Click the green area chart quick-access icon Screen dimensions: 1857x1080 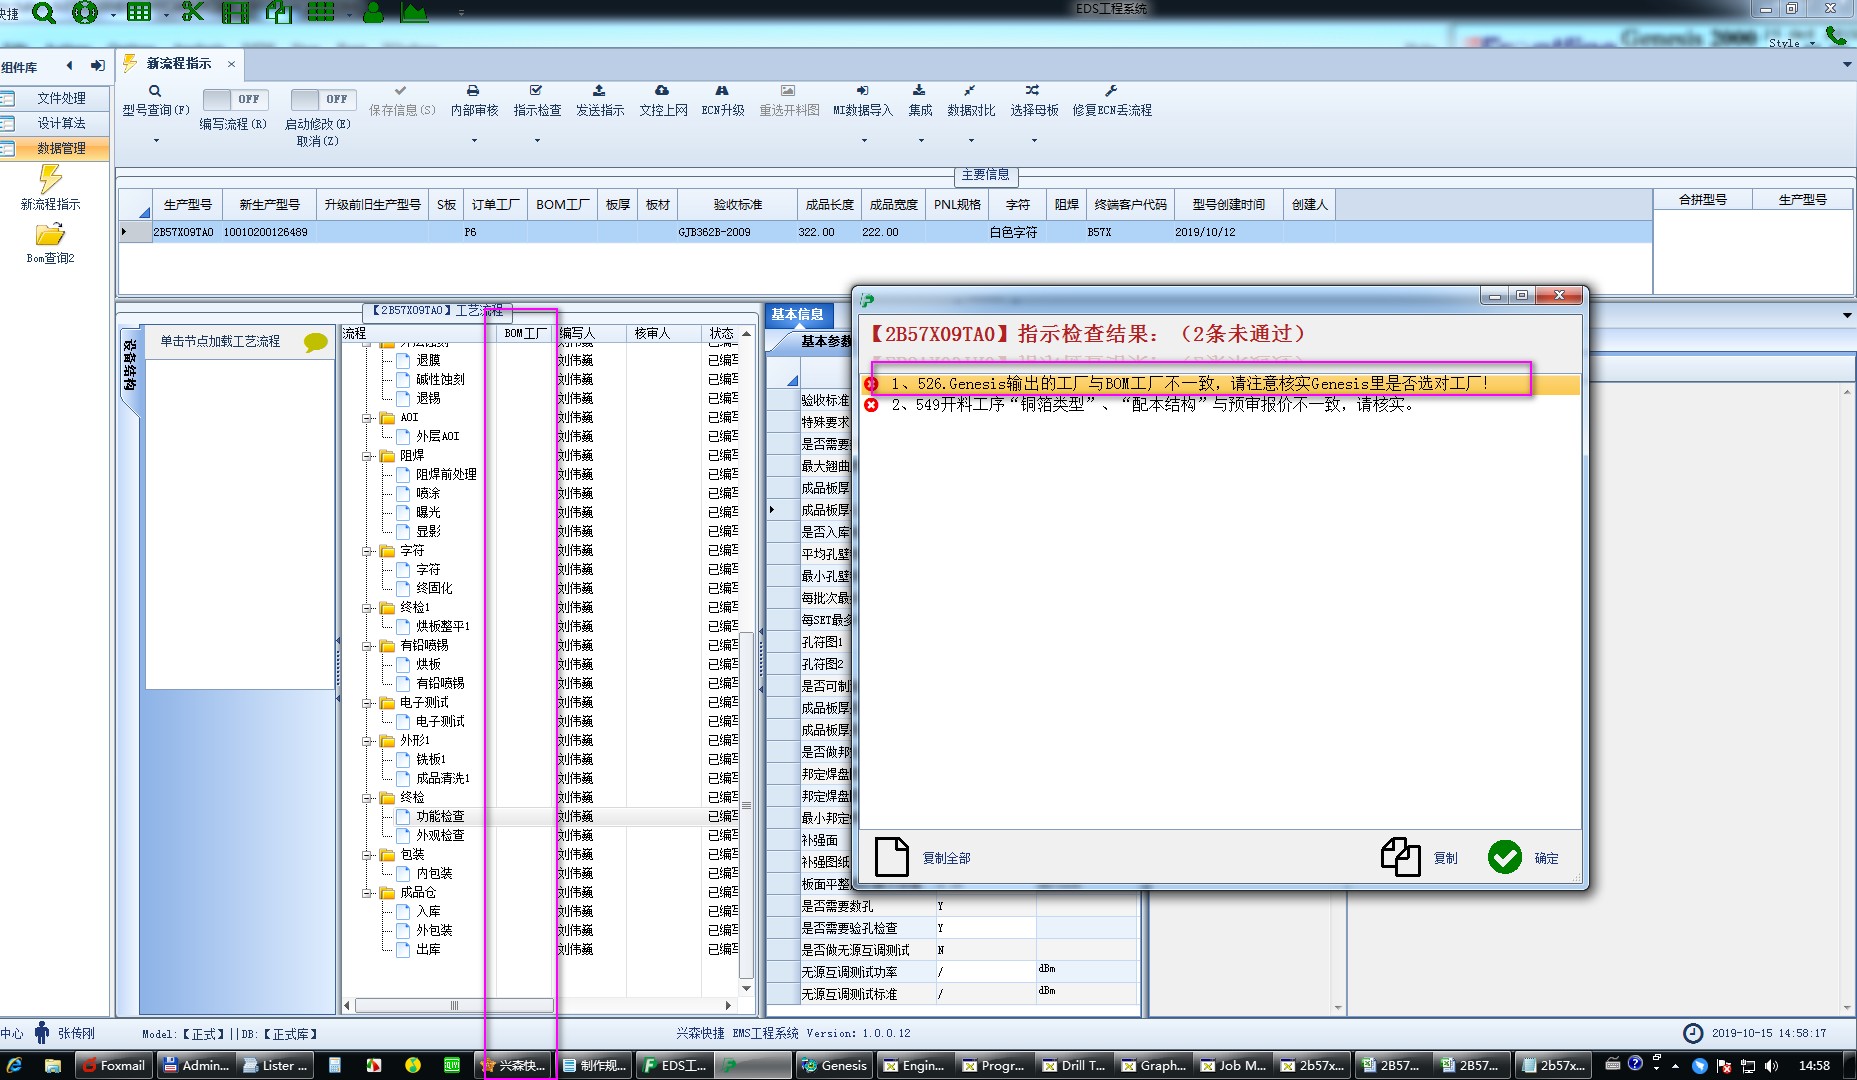click(x=414, y=12)
